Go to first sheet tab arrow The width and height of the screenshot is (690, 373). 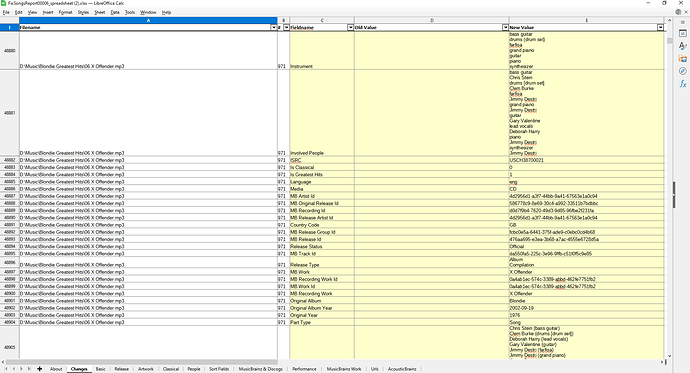coord(6,369)
